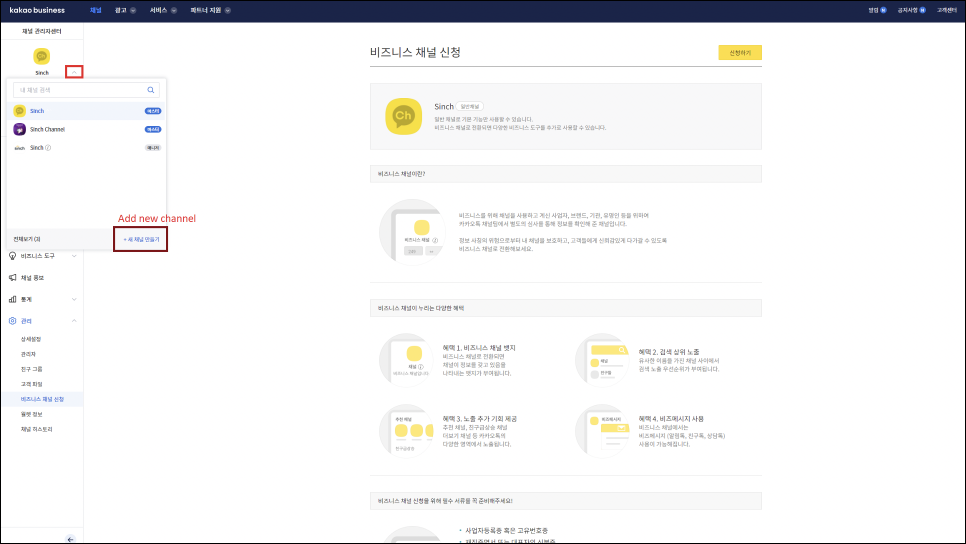Click the 혜택 2 search priority illustration
Viewport: 966px width, 544px height.
pyautogui.click(x=603, y=360)
